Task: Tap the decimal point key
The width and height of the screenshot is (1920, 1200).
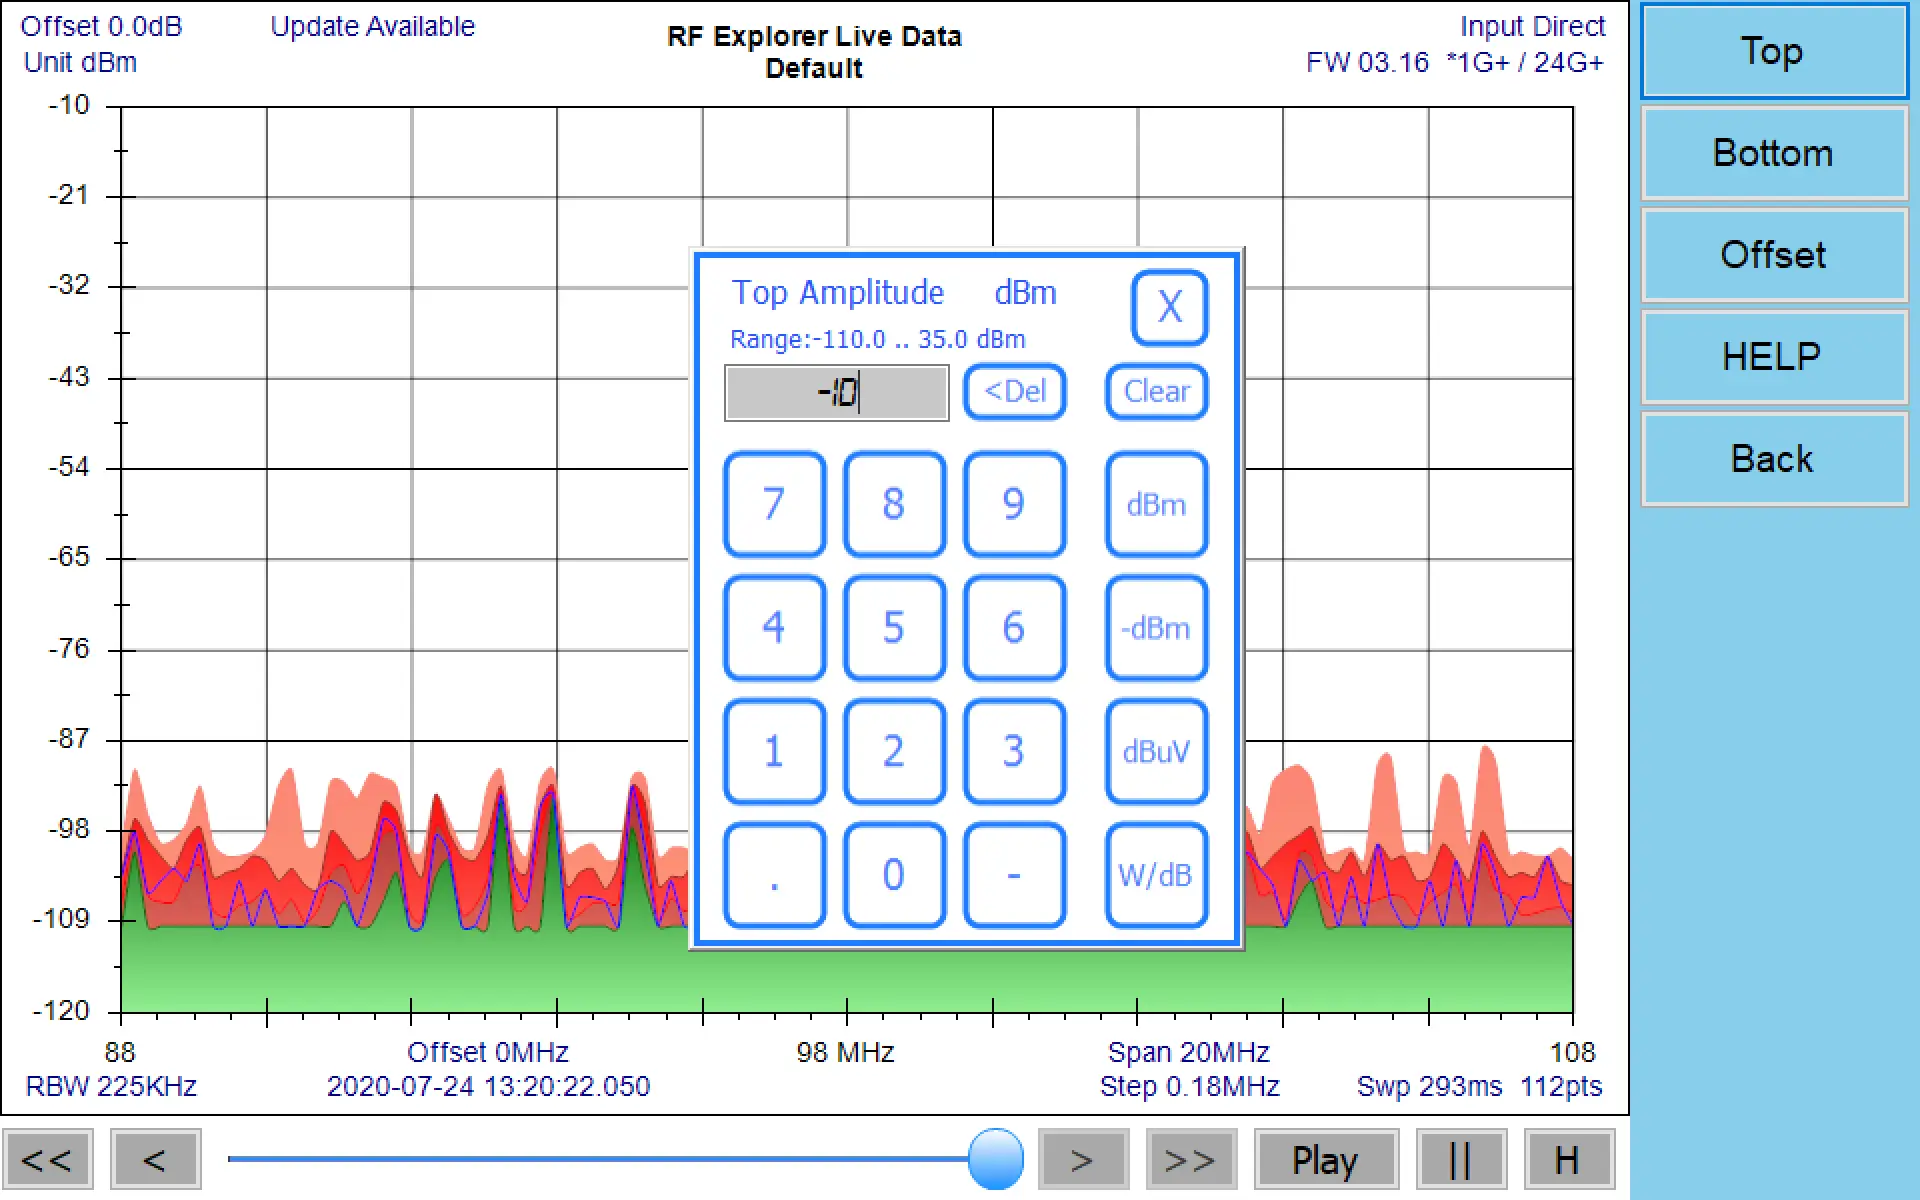Action: (x=774, y=876)
